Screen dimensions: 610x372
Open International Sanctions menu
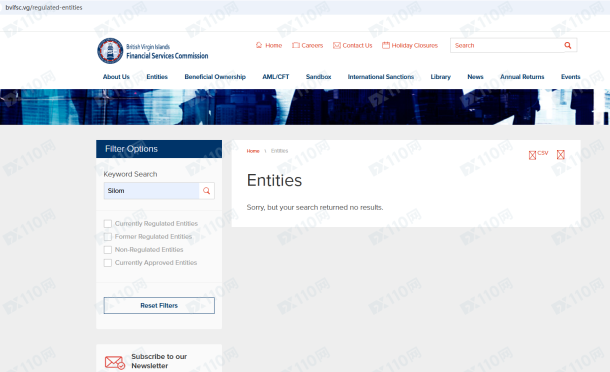point(381,77)
